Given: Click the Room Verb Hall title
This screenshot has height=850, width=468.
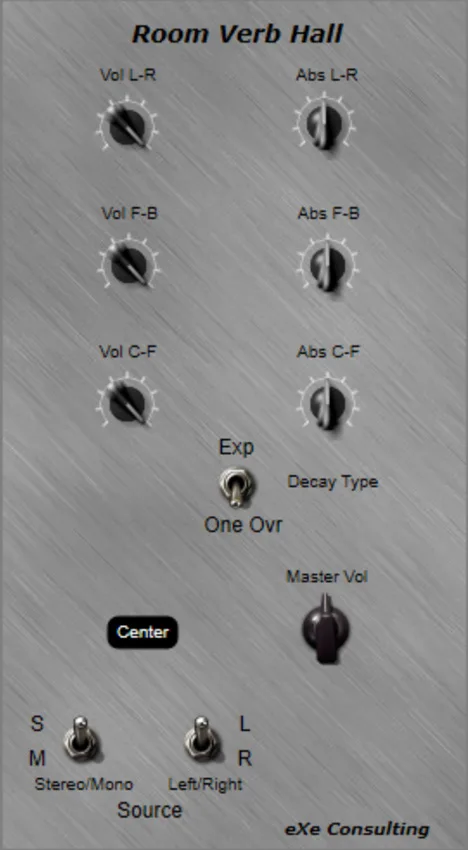Looking at the screenshot, I should 237,34.
